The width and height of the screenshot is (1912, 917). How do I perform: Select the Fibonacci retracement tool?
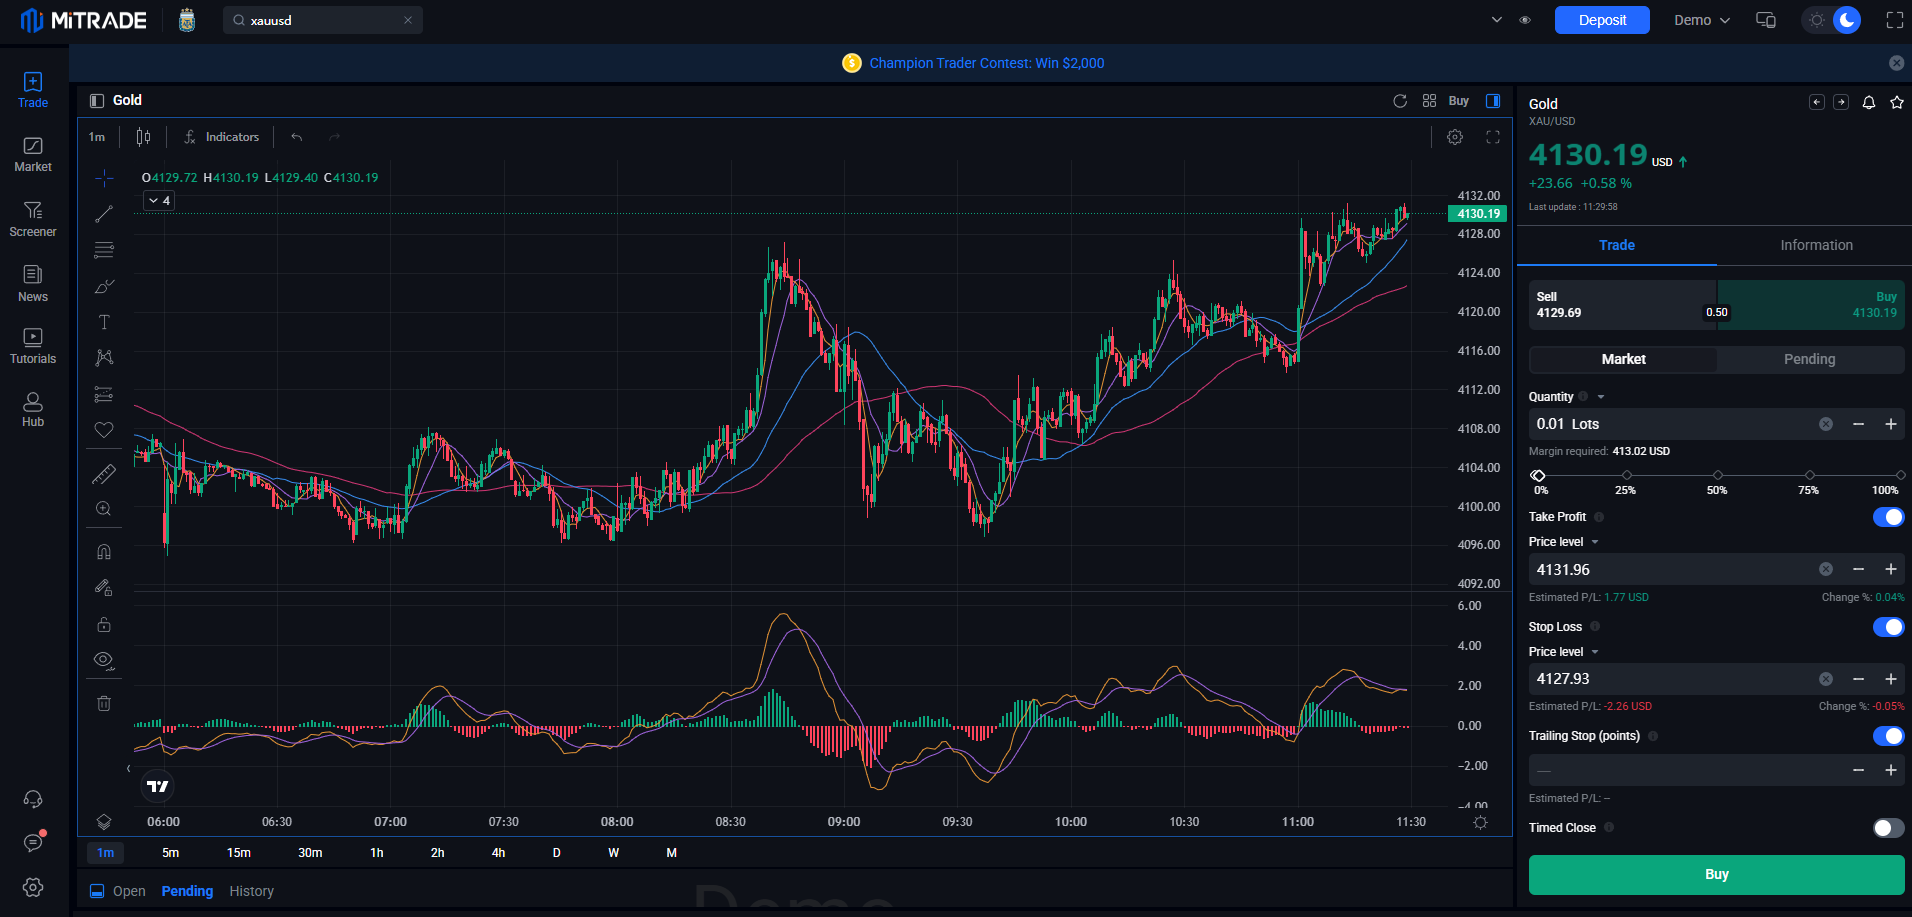click(x=104, y=250)
